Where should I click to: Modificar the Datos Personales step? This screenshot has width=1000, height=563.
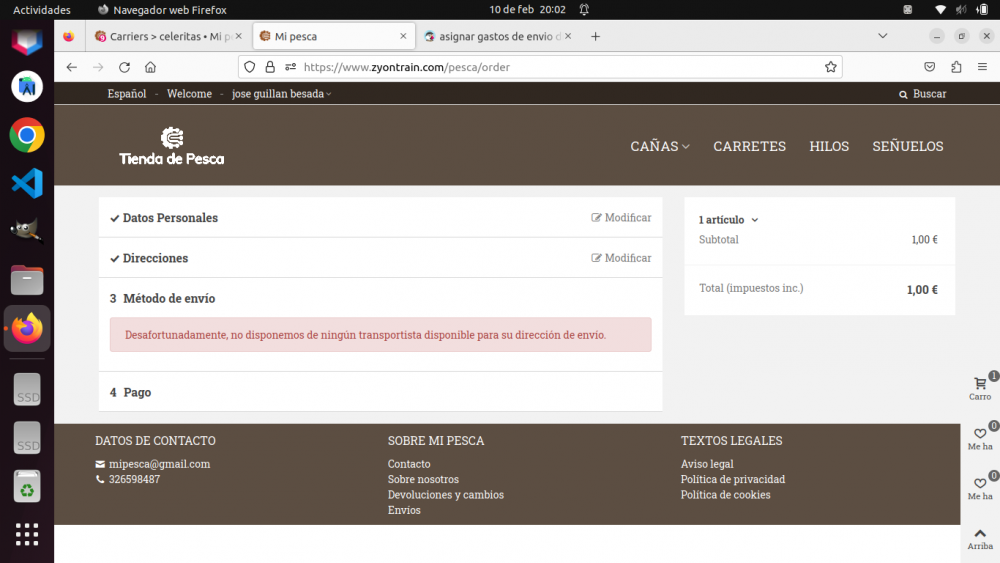[621, 217]
